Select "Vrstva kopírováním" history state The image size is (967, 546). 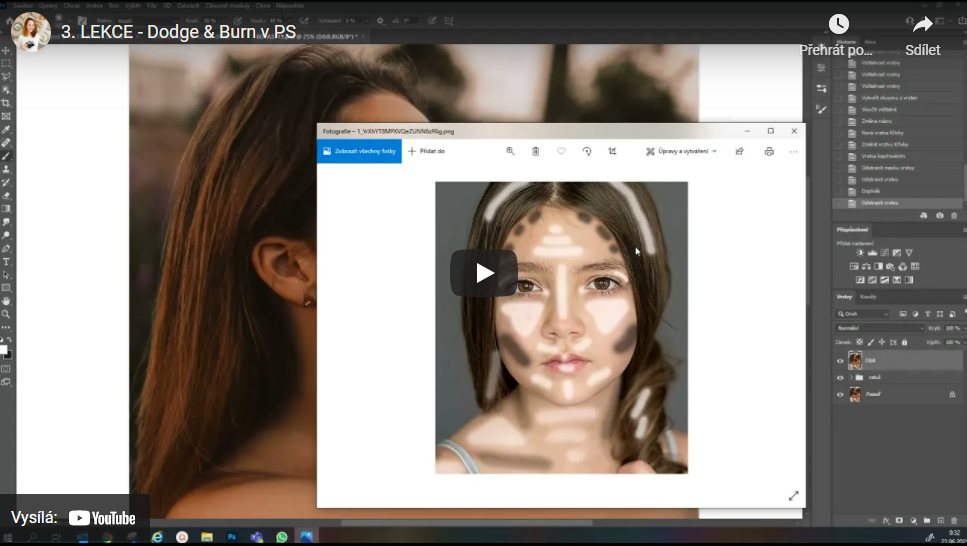(883, 156)
